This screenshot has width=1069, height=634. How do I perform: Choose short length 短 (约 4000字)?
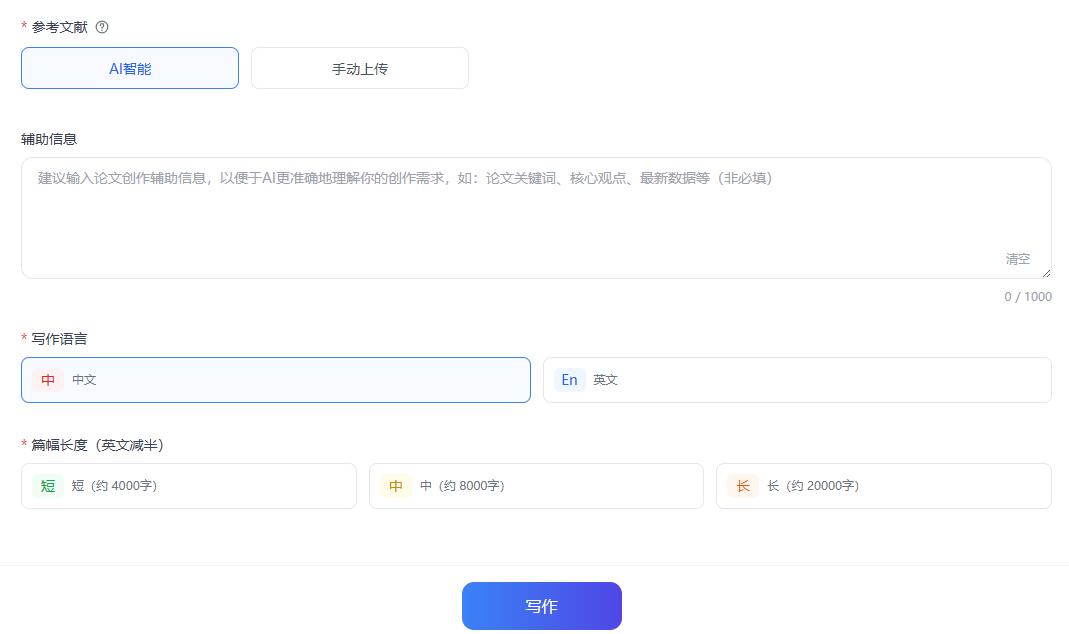coord(189,486)
